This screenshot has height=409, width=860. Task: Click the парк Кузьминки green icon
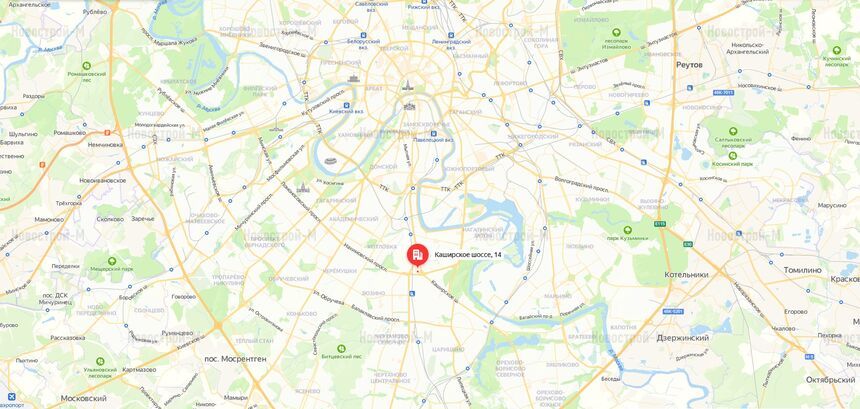tap(627, 230)
